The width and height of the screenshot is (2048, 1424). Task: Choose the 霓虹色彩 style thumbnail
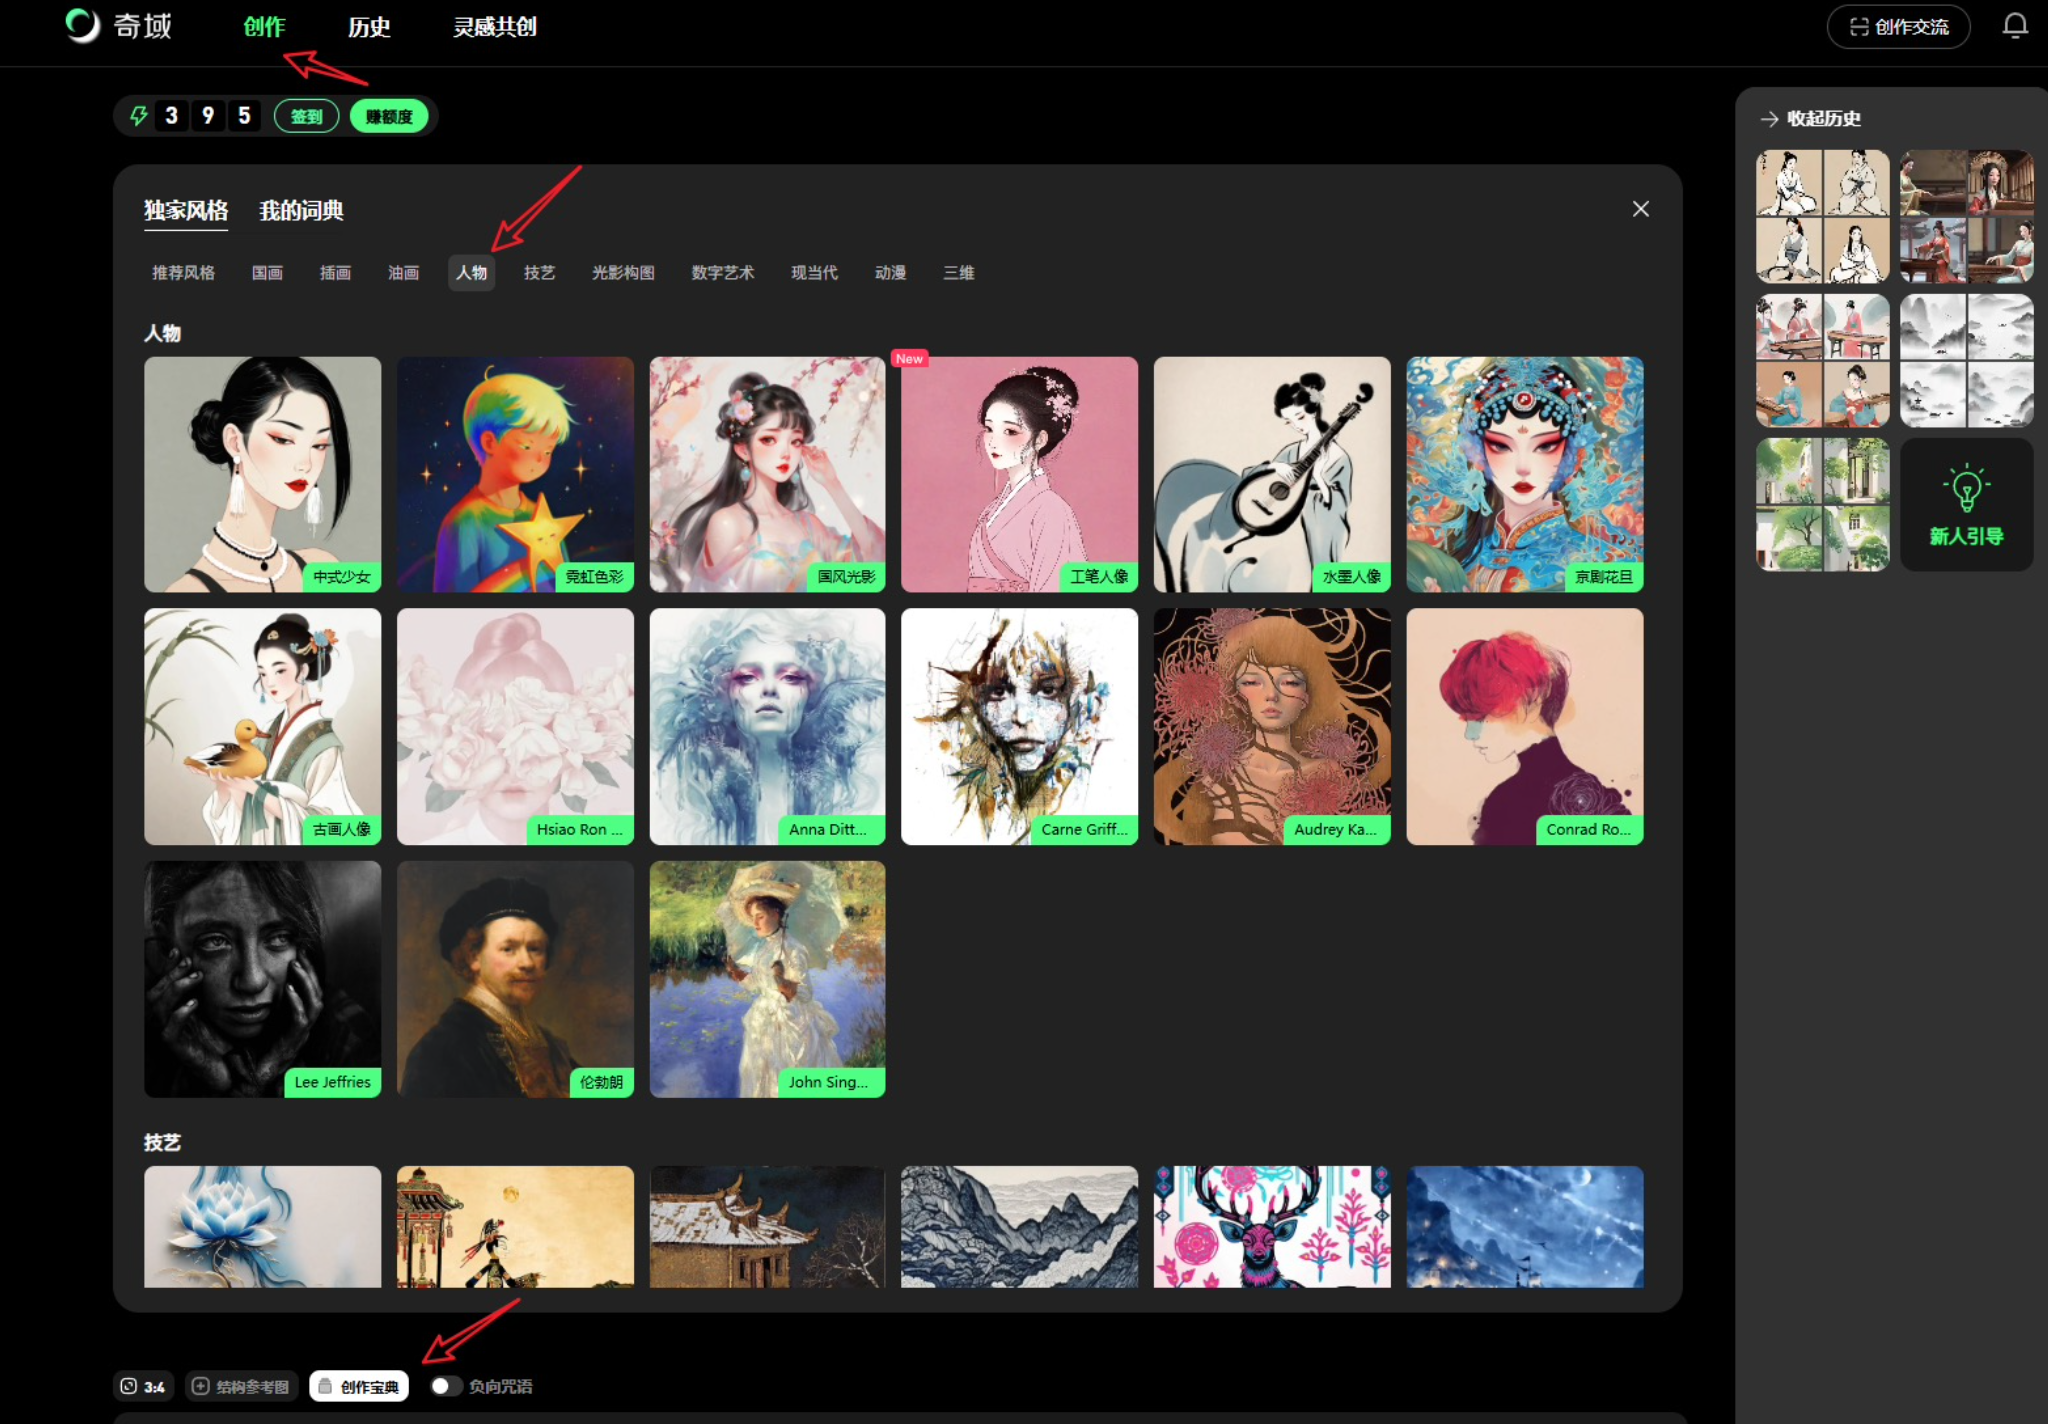click(x=515, y=474)
